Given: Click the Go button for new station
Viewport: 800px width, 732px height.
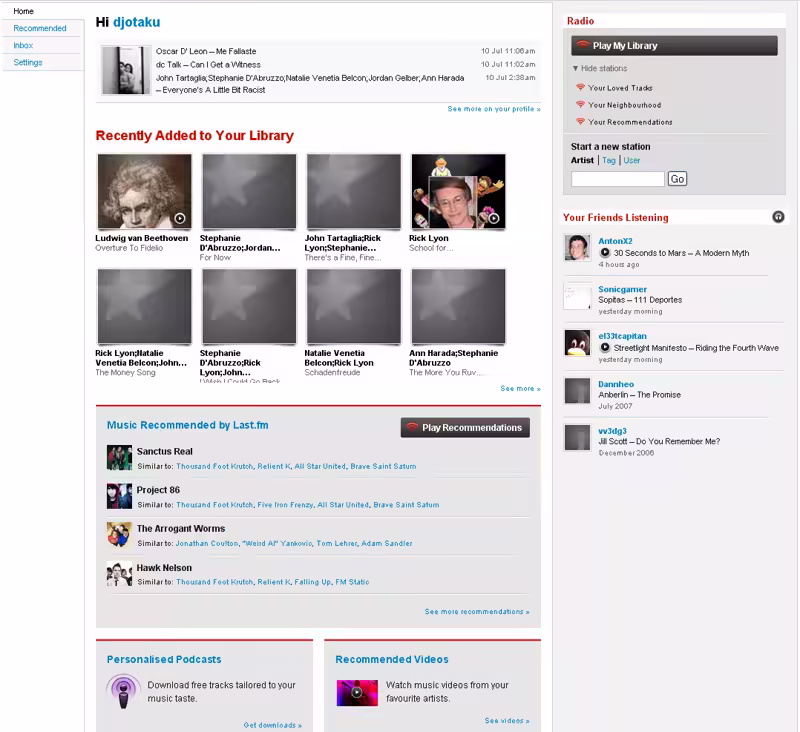Looking at the screenshot, I should click(677, 179).
